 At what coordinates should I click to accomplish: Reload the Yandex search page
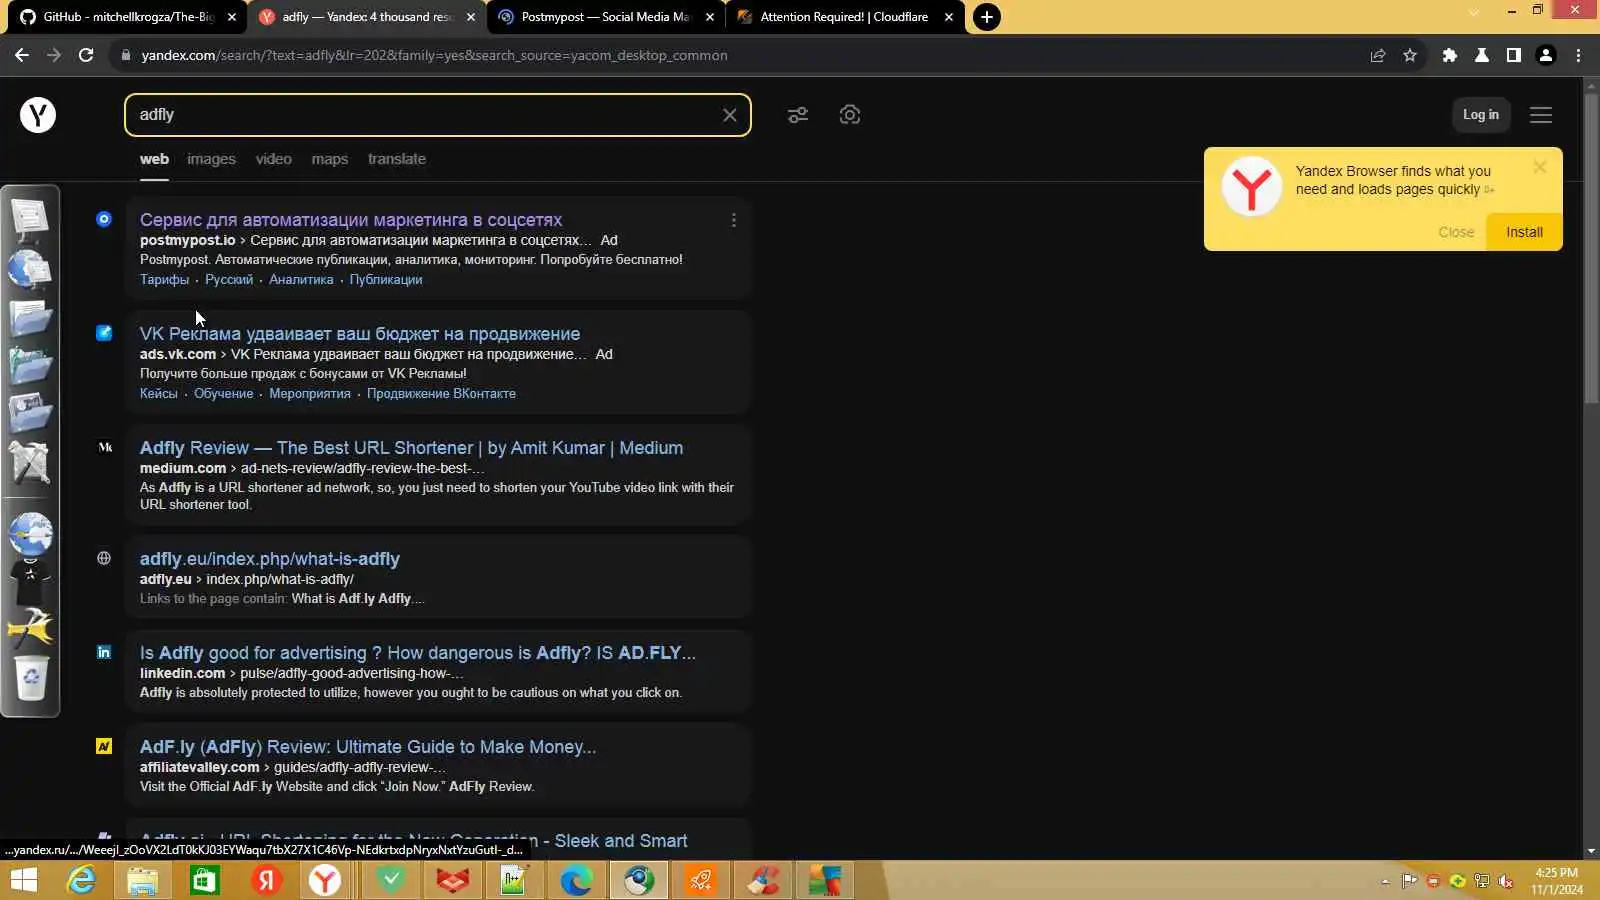[x=86, y=55]
